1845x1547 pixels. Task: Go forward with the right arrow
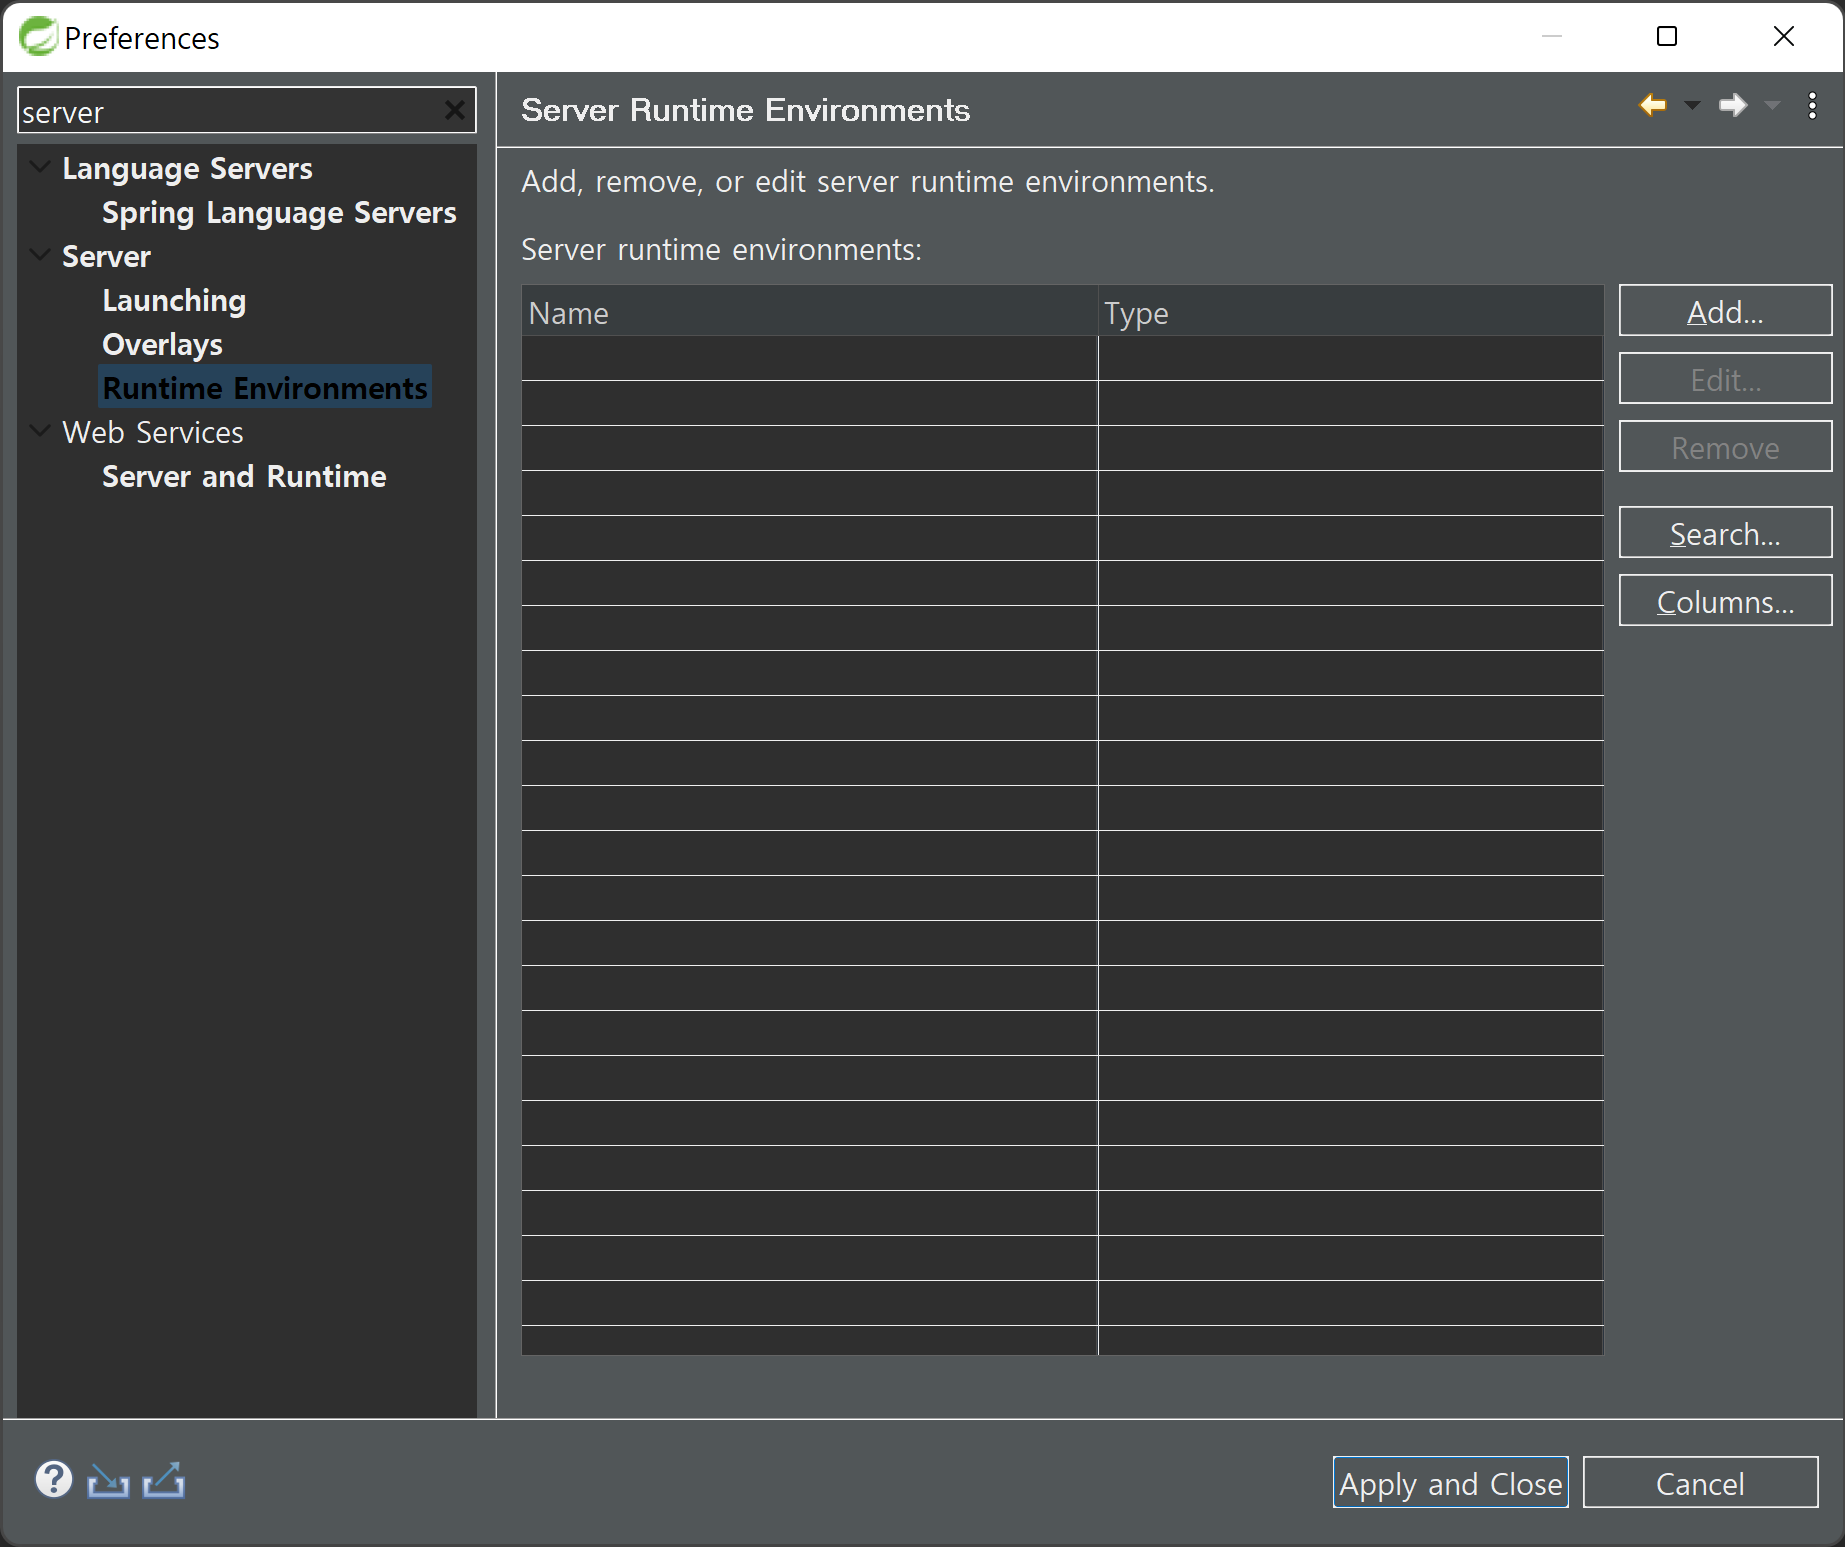[1733, 105]
